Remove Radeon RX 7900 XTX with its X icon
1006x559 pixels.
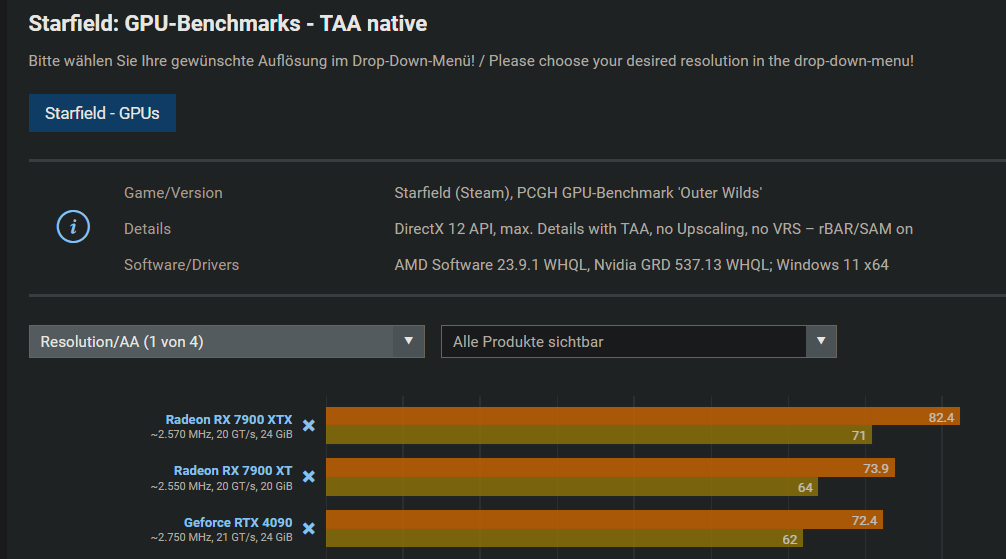309,426
